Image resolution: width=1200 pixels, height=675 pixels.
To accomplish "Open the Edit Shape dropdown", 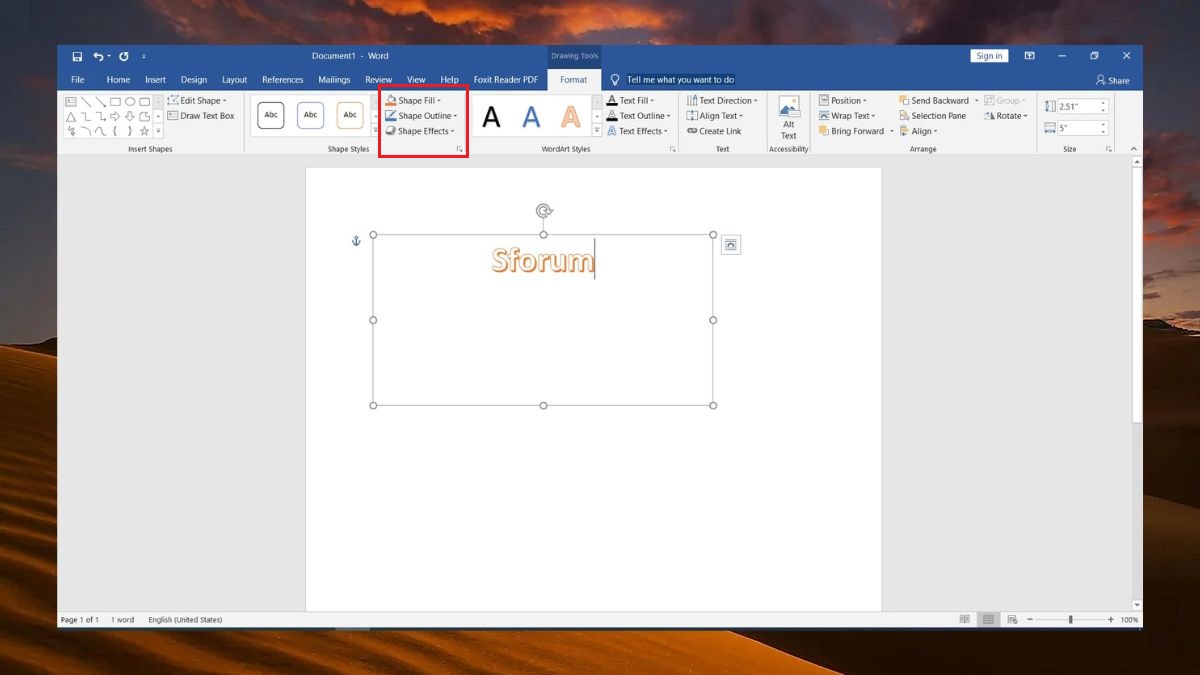I will (197, 101).
